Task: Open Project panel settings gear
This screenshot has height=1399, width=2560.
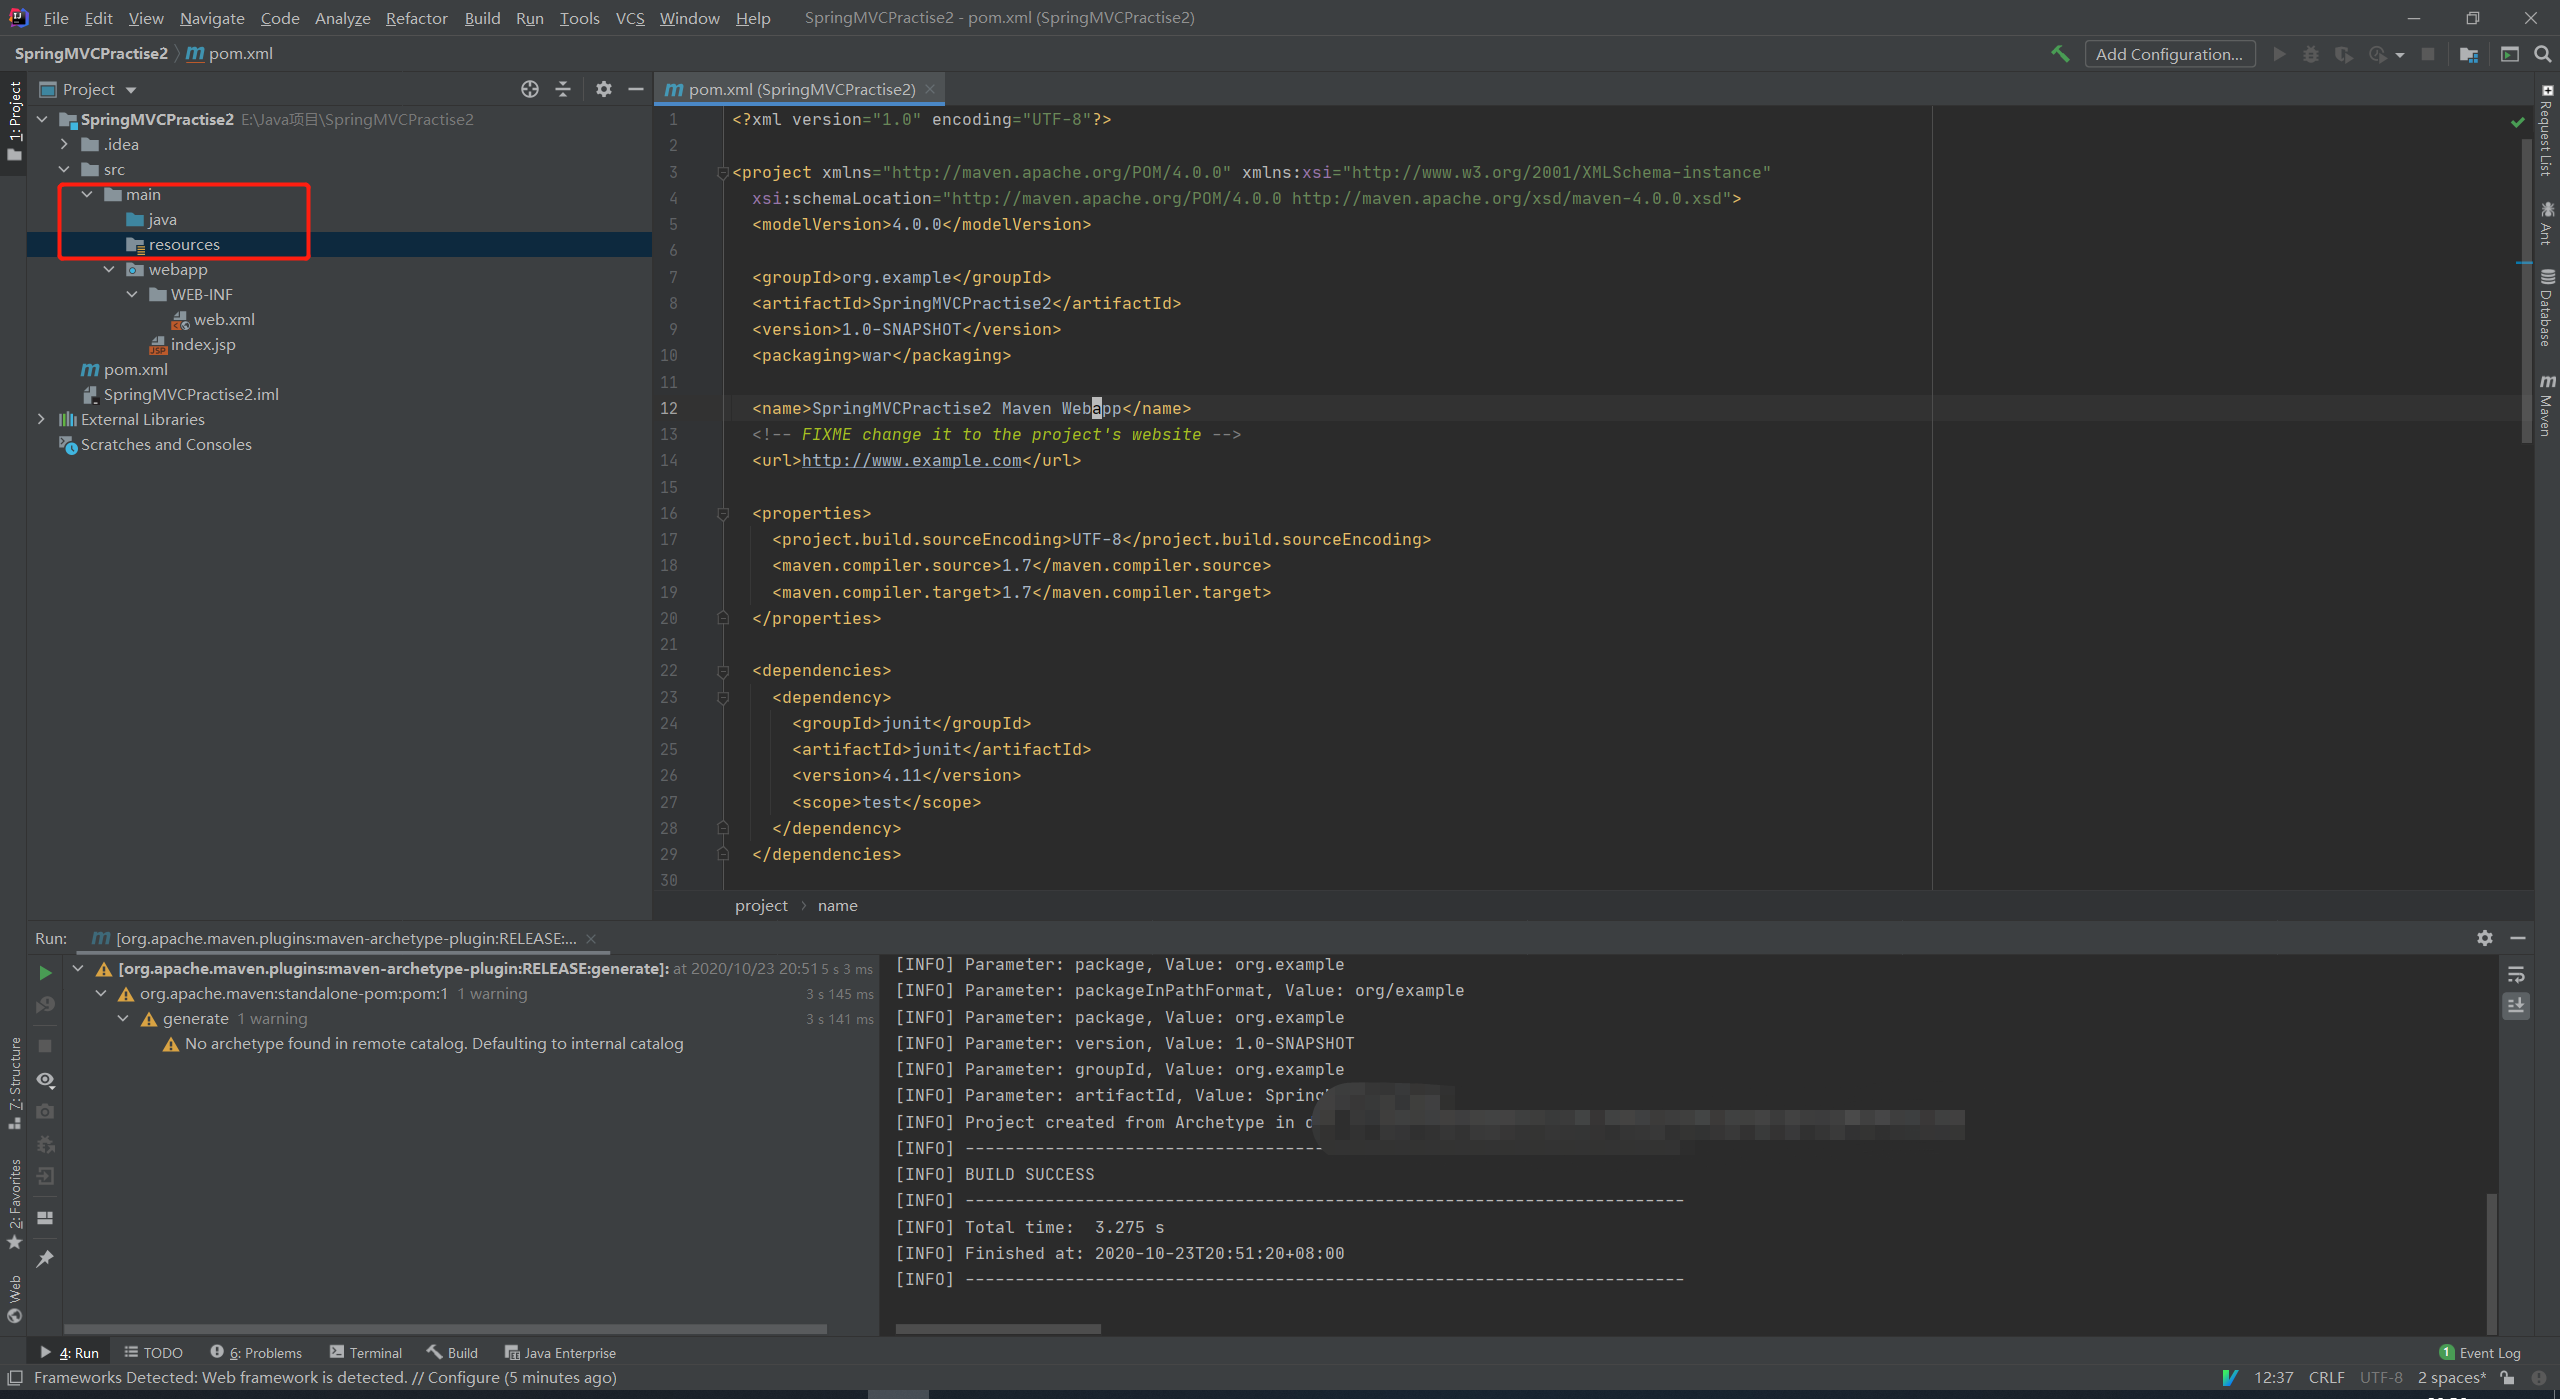Action: tap(603, 89)
